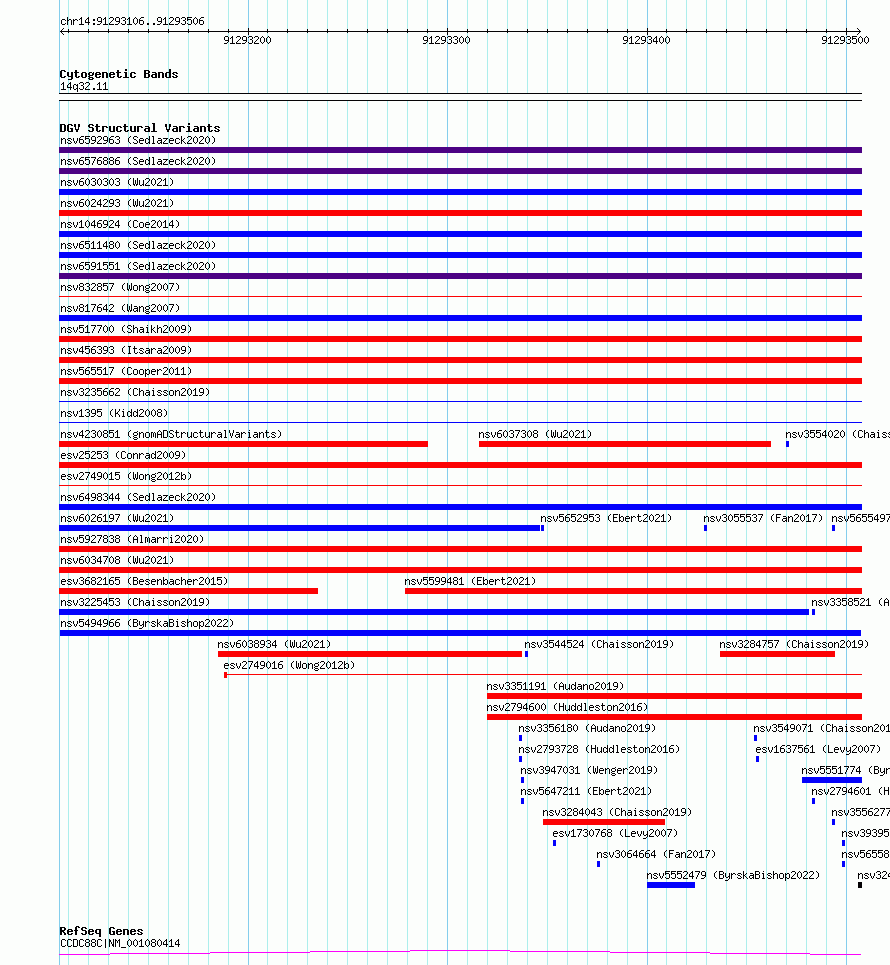Viewport: 890px width, 965px height.
Task: Click the 91293300 ruler position
Action: pos(446,40)
